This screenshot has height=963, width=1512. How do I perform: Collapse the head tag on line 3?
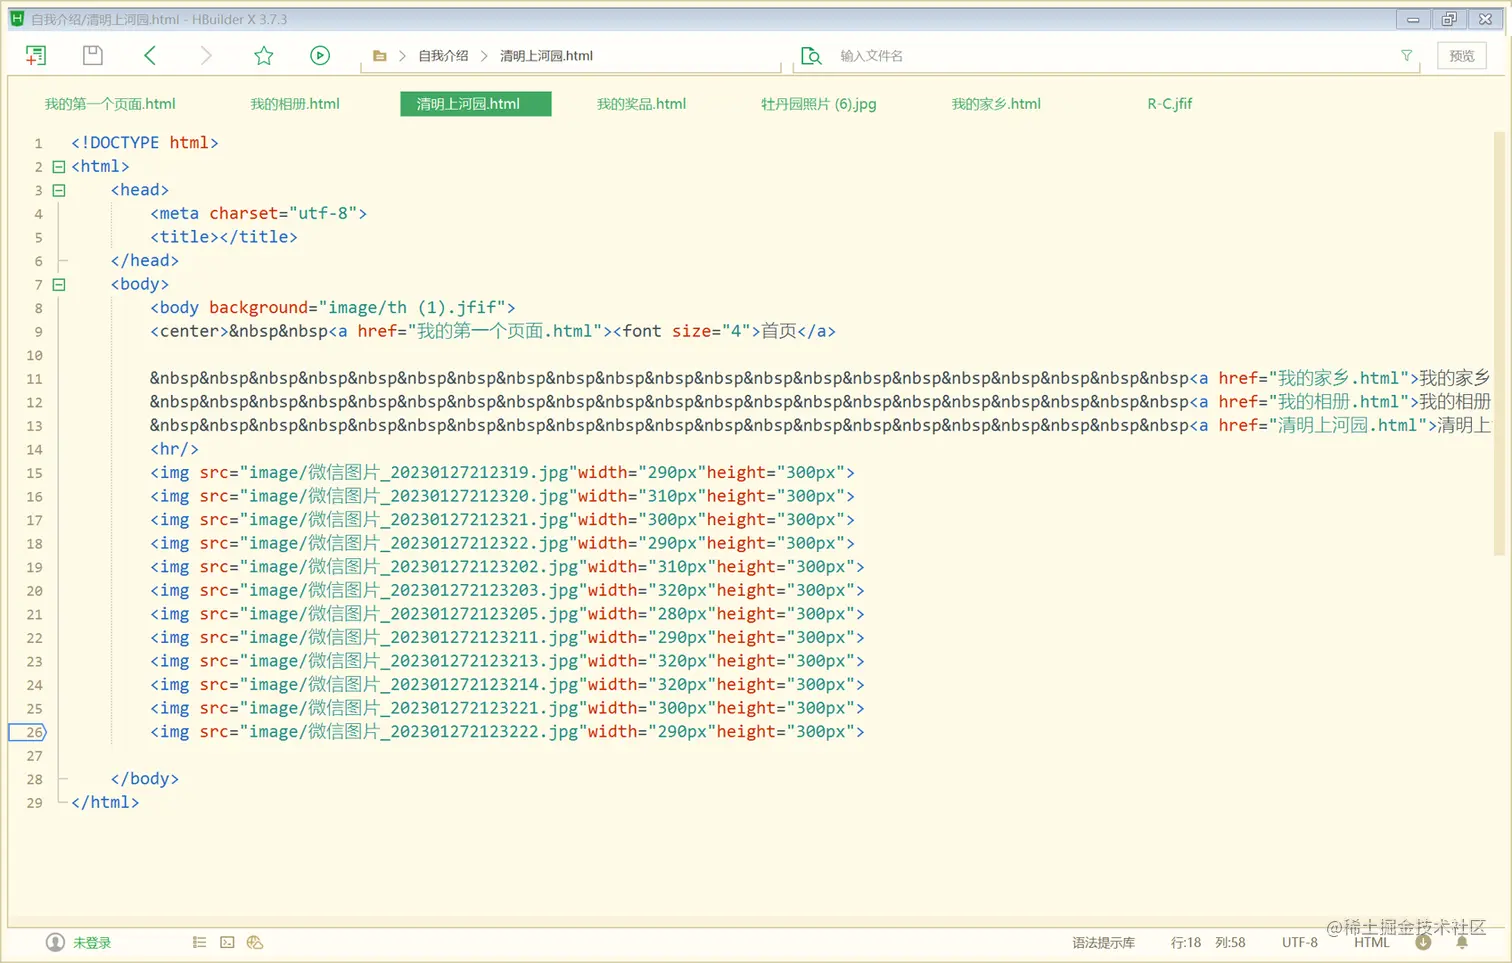pos(59,190)
